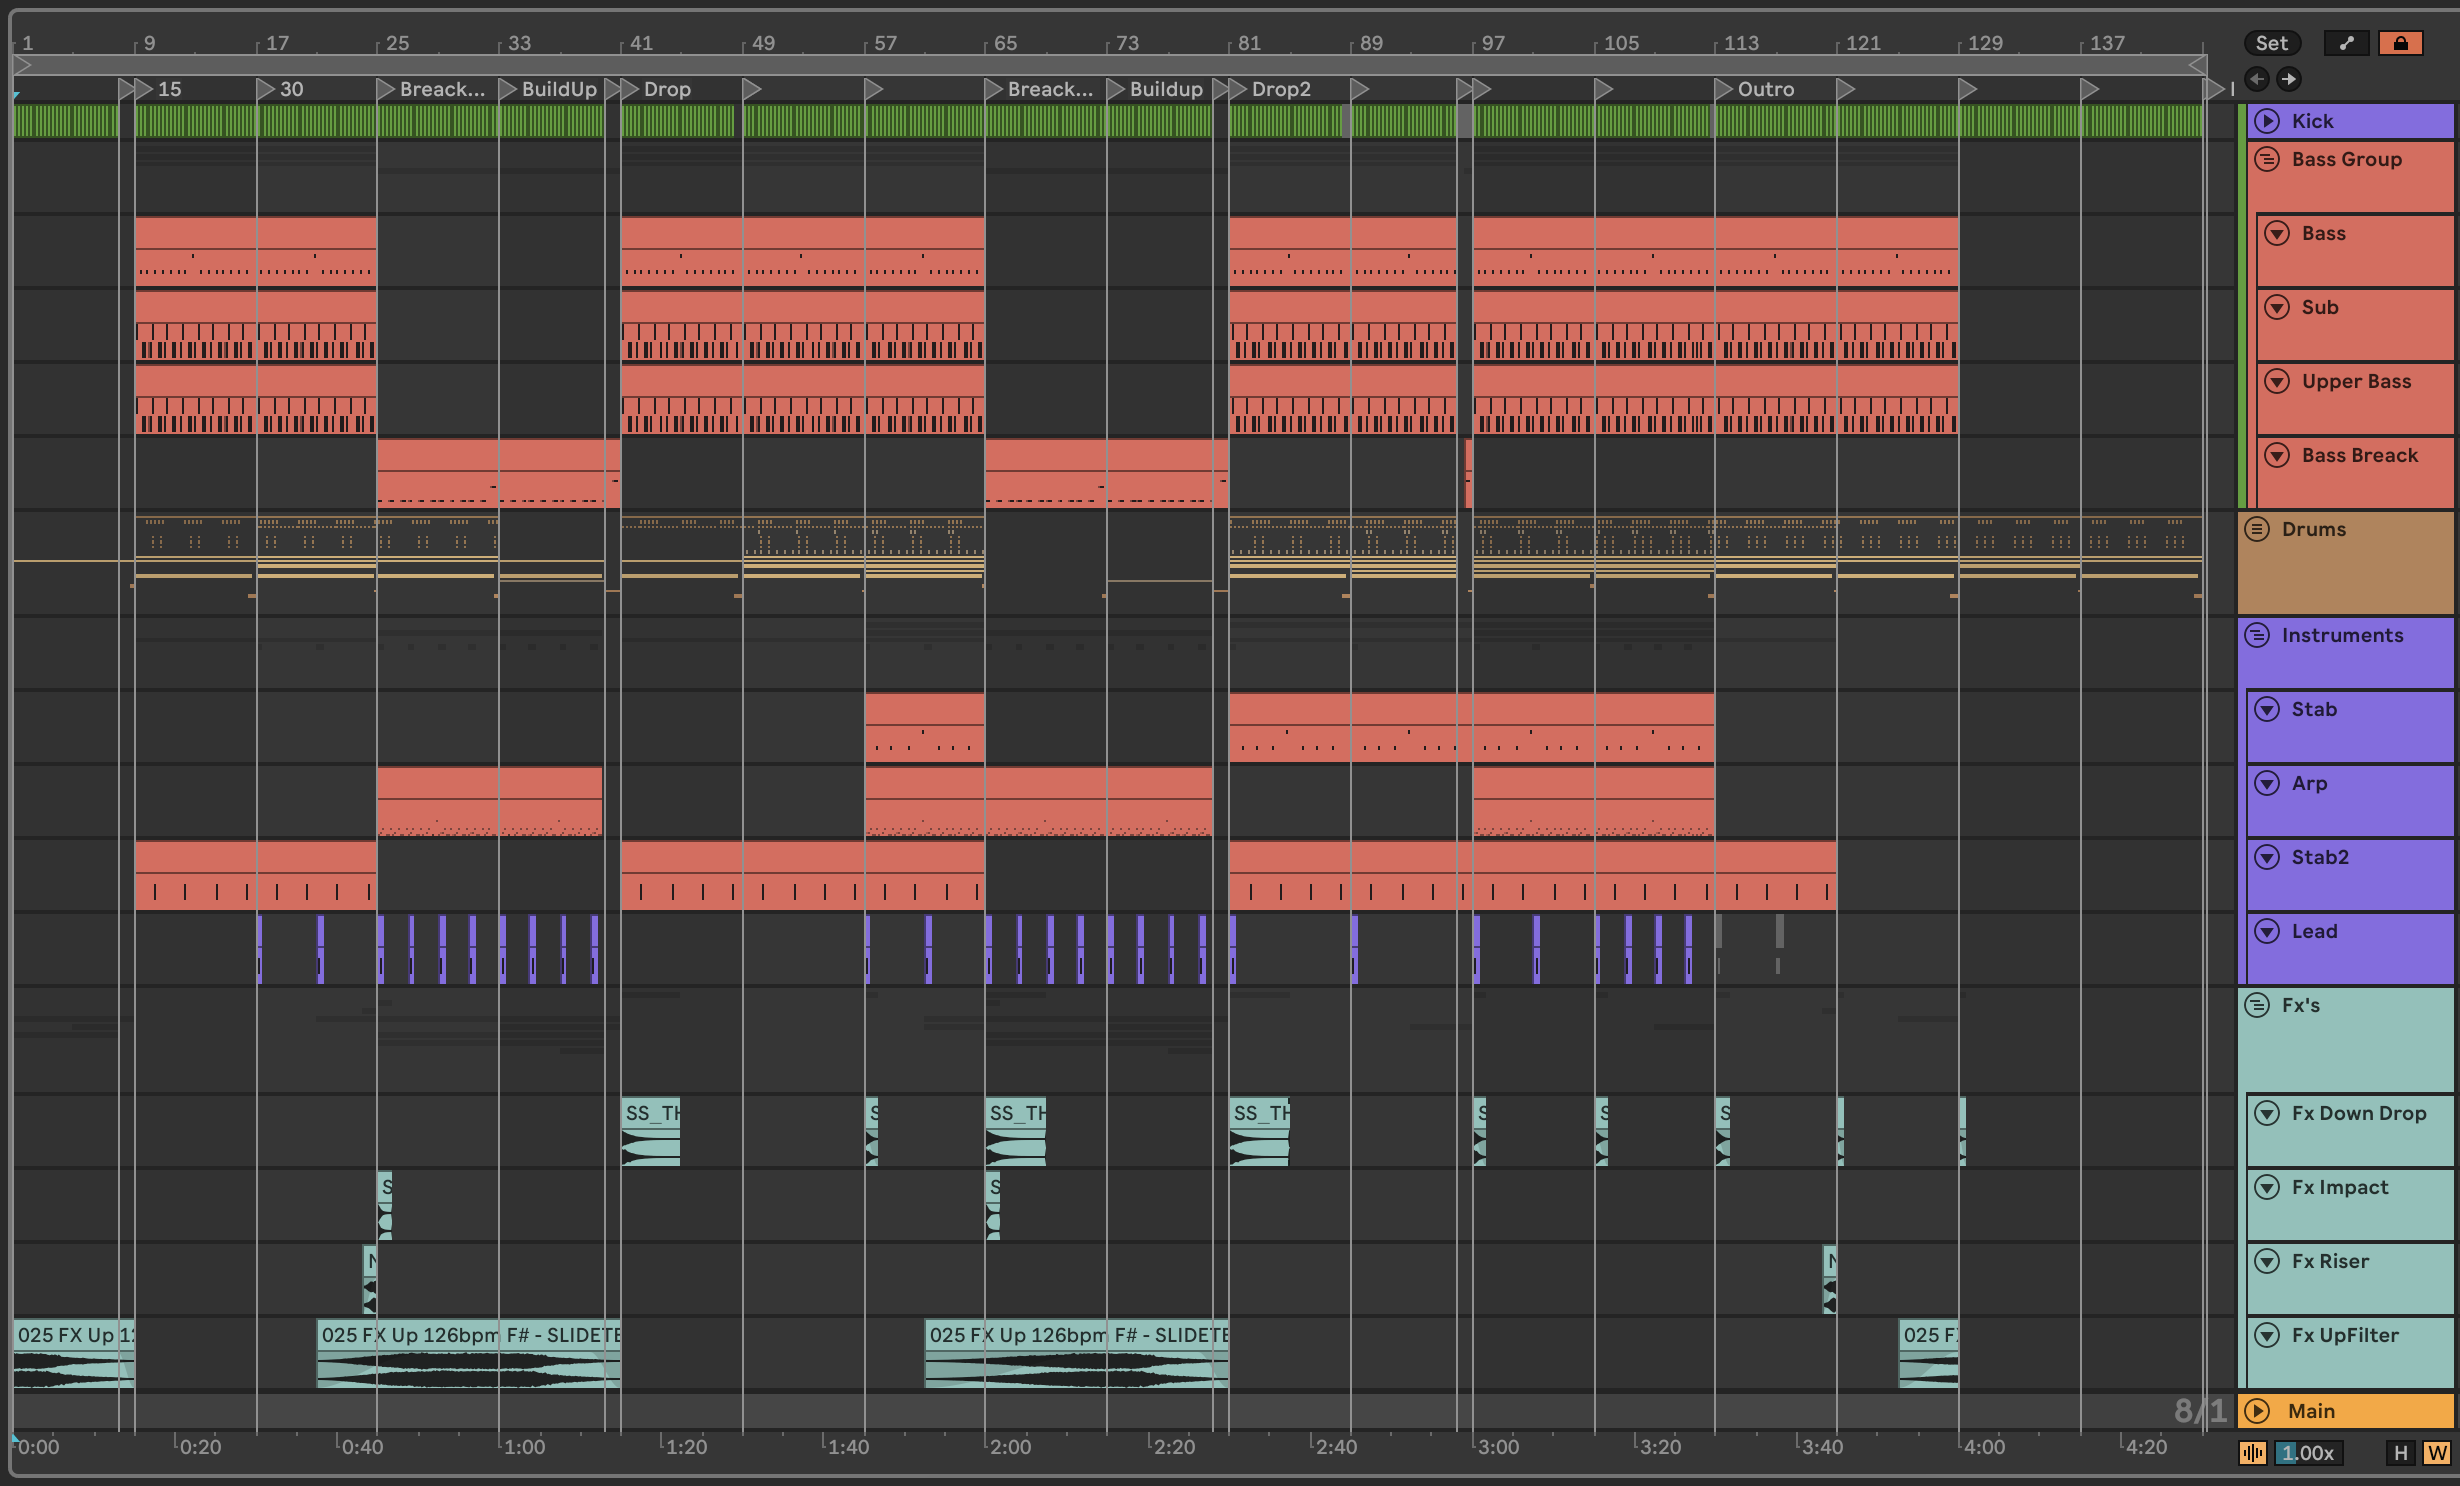Unfold the Lead track
The height and width of the screenshot is (1486, 2460).
2267,931
